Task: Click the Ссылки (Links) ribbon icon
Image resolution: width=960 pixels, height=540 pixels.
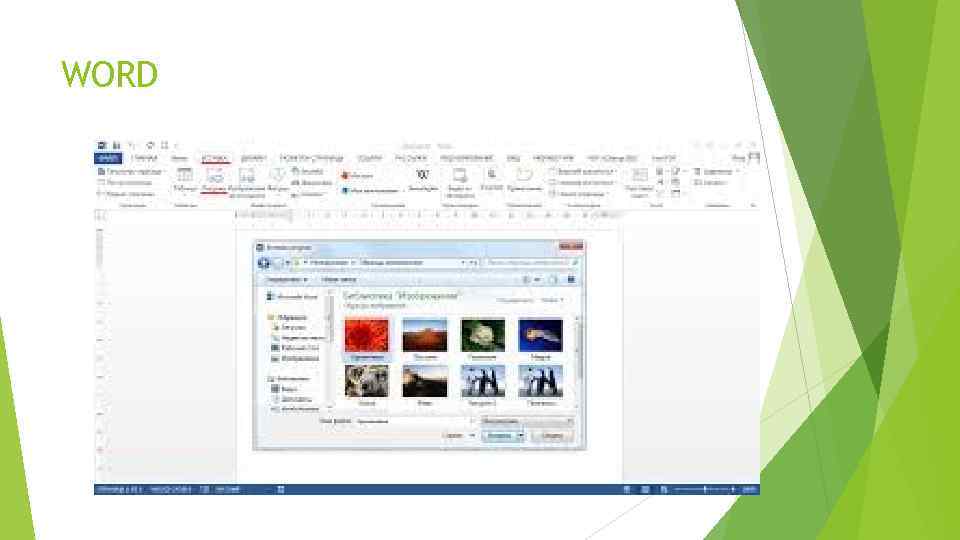Action: click(492, 181)
